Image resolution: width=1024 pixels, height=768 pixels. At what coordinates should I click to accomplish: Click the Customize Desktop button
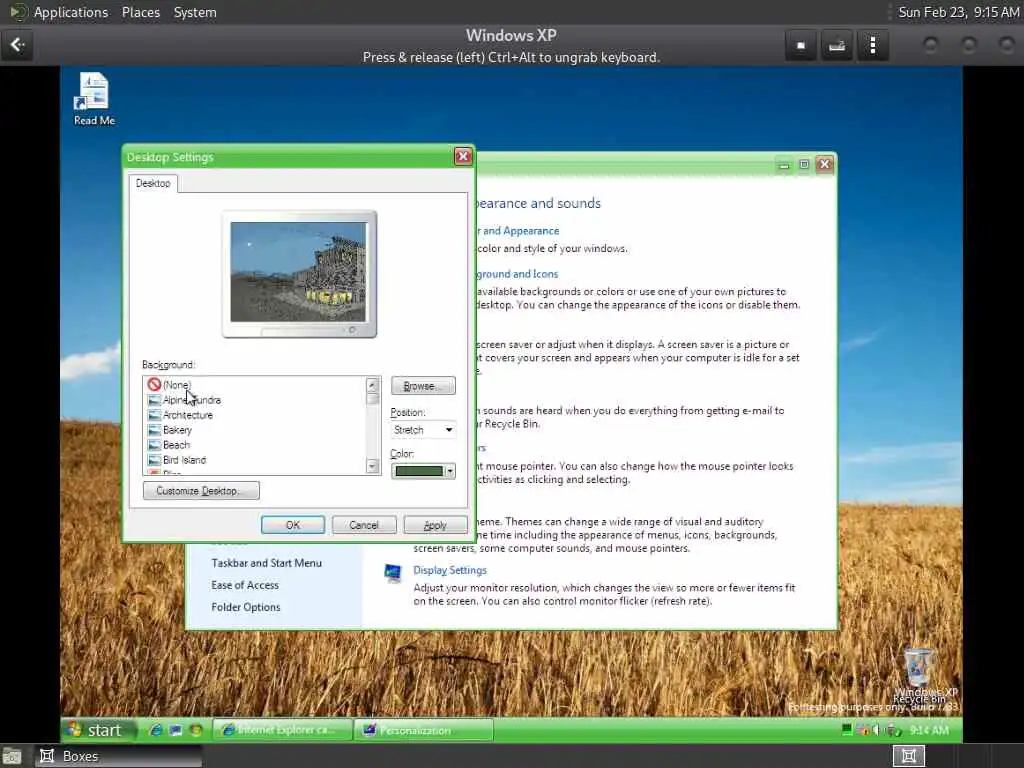point(201,490)
